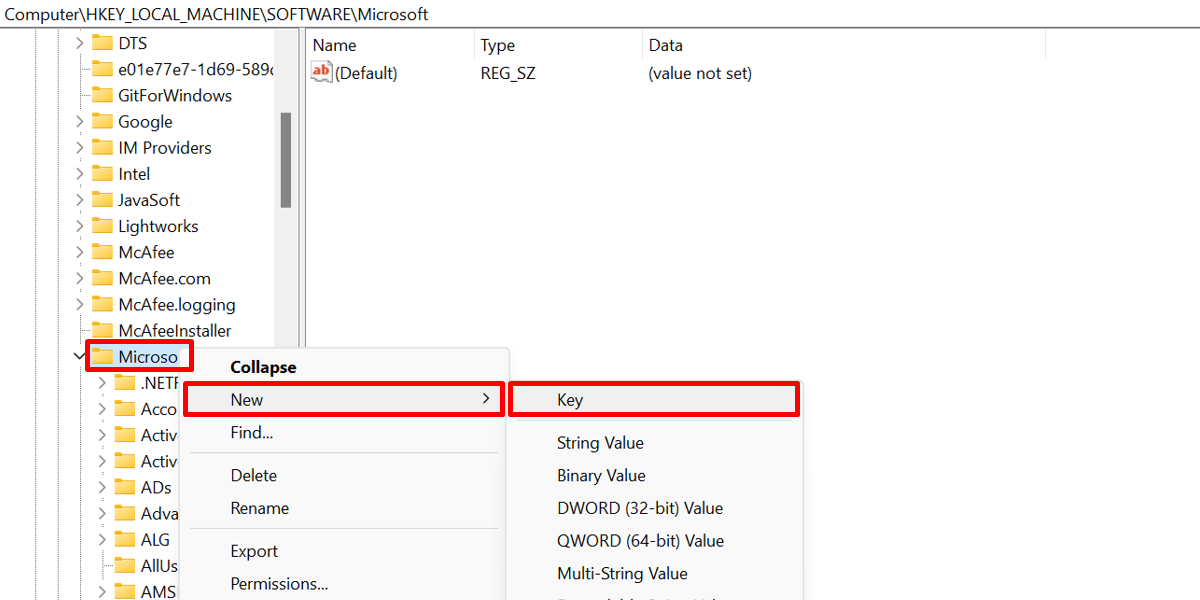1200x600 pixels.
Task: Select Find... in the context menu
Action: [250, 432]
